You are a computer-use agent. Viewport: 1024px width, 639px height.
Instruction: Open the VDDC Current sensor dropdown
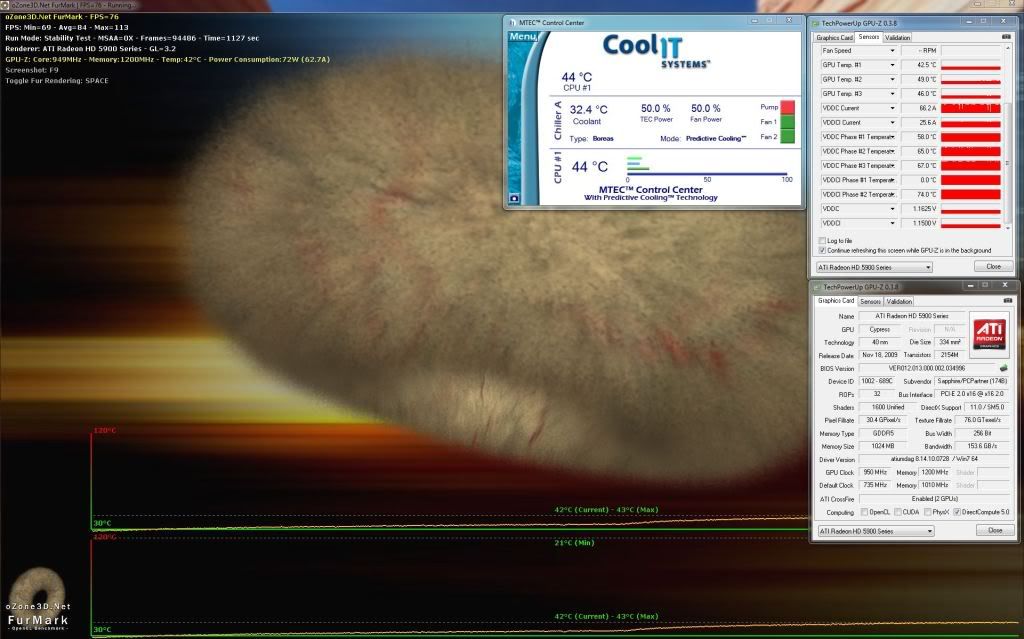coord(892,108)
